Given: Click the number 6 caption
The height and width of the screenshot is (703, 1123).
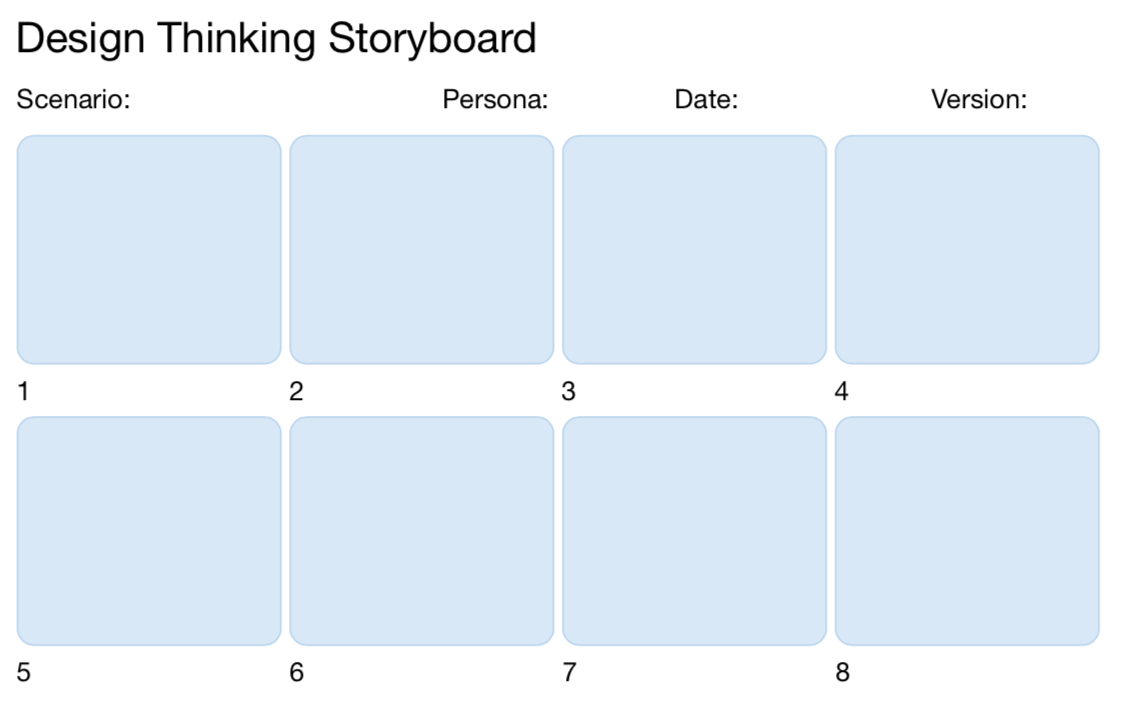Looking at the screenshot, I should coord(297,673).
